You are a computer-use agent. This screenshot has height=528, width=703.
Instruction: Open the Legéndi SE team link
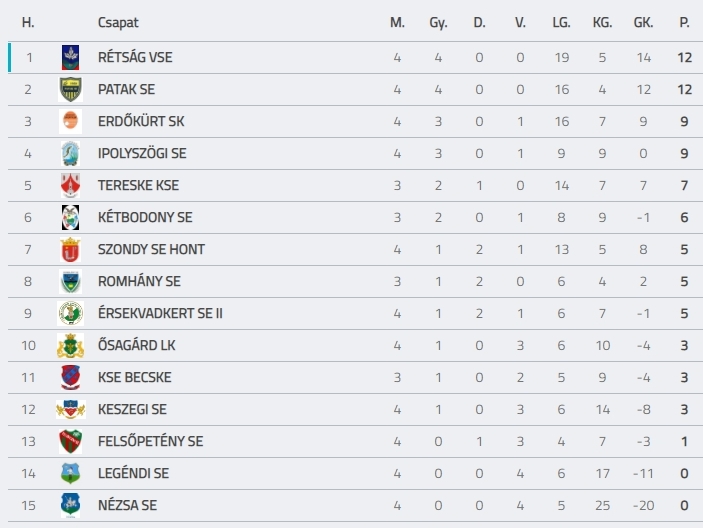click(133, 473)
